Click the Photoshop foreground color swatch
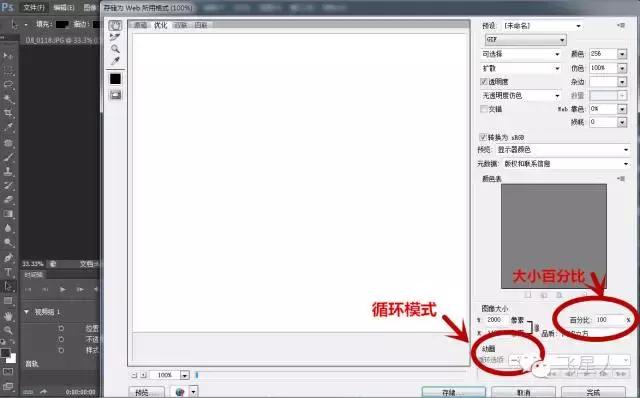 click(x=5, y=353)
